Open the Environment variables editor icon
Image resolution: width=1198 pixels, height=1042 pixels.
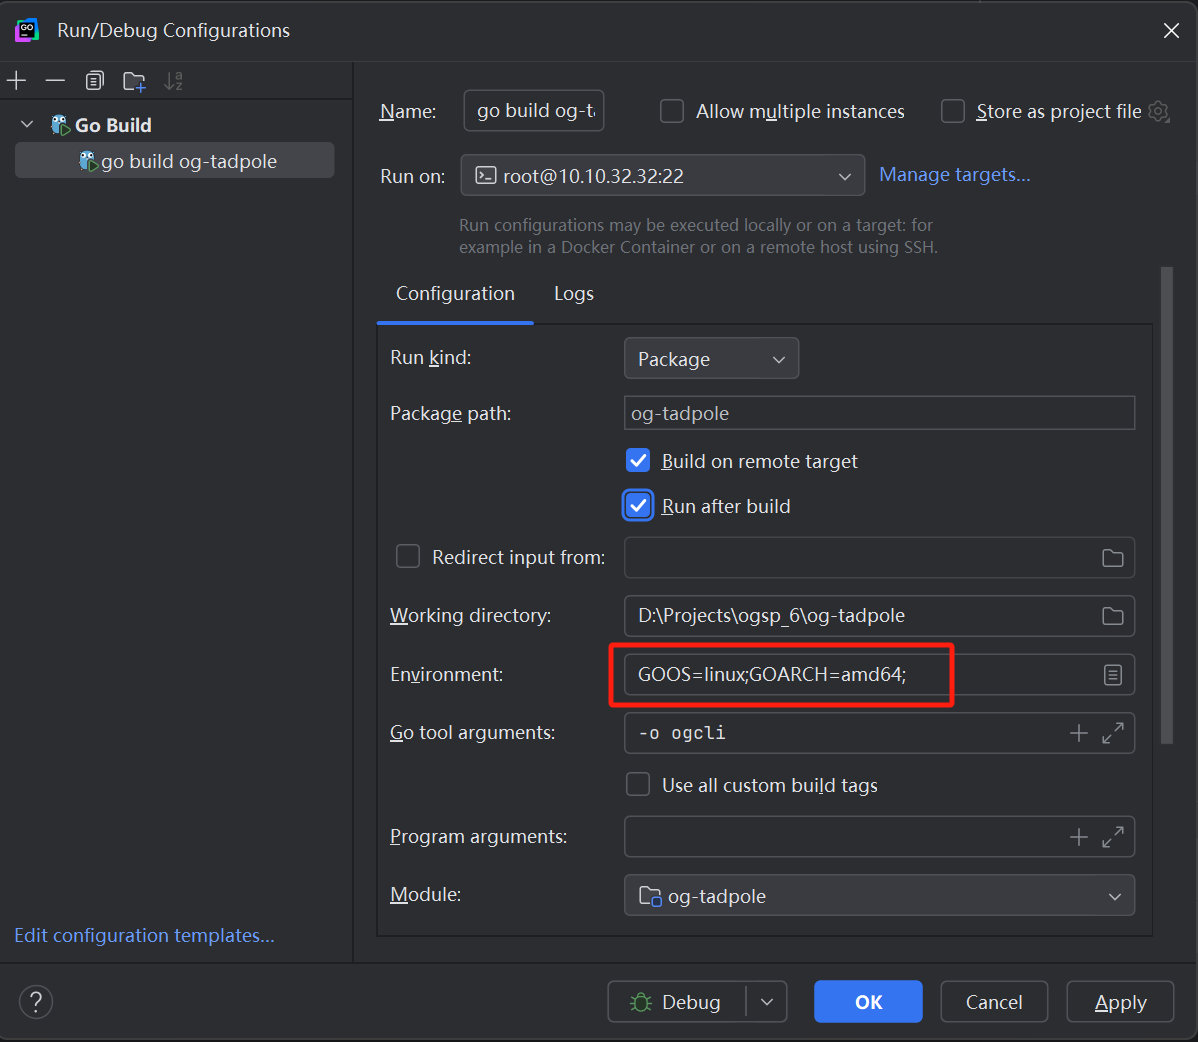point(1112,675)
